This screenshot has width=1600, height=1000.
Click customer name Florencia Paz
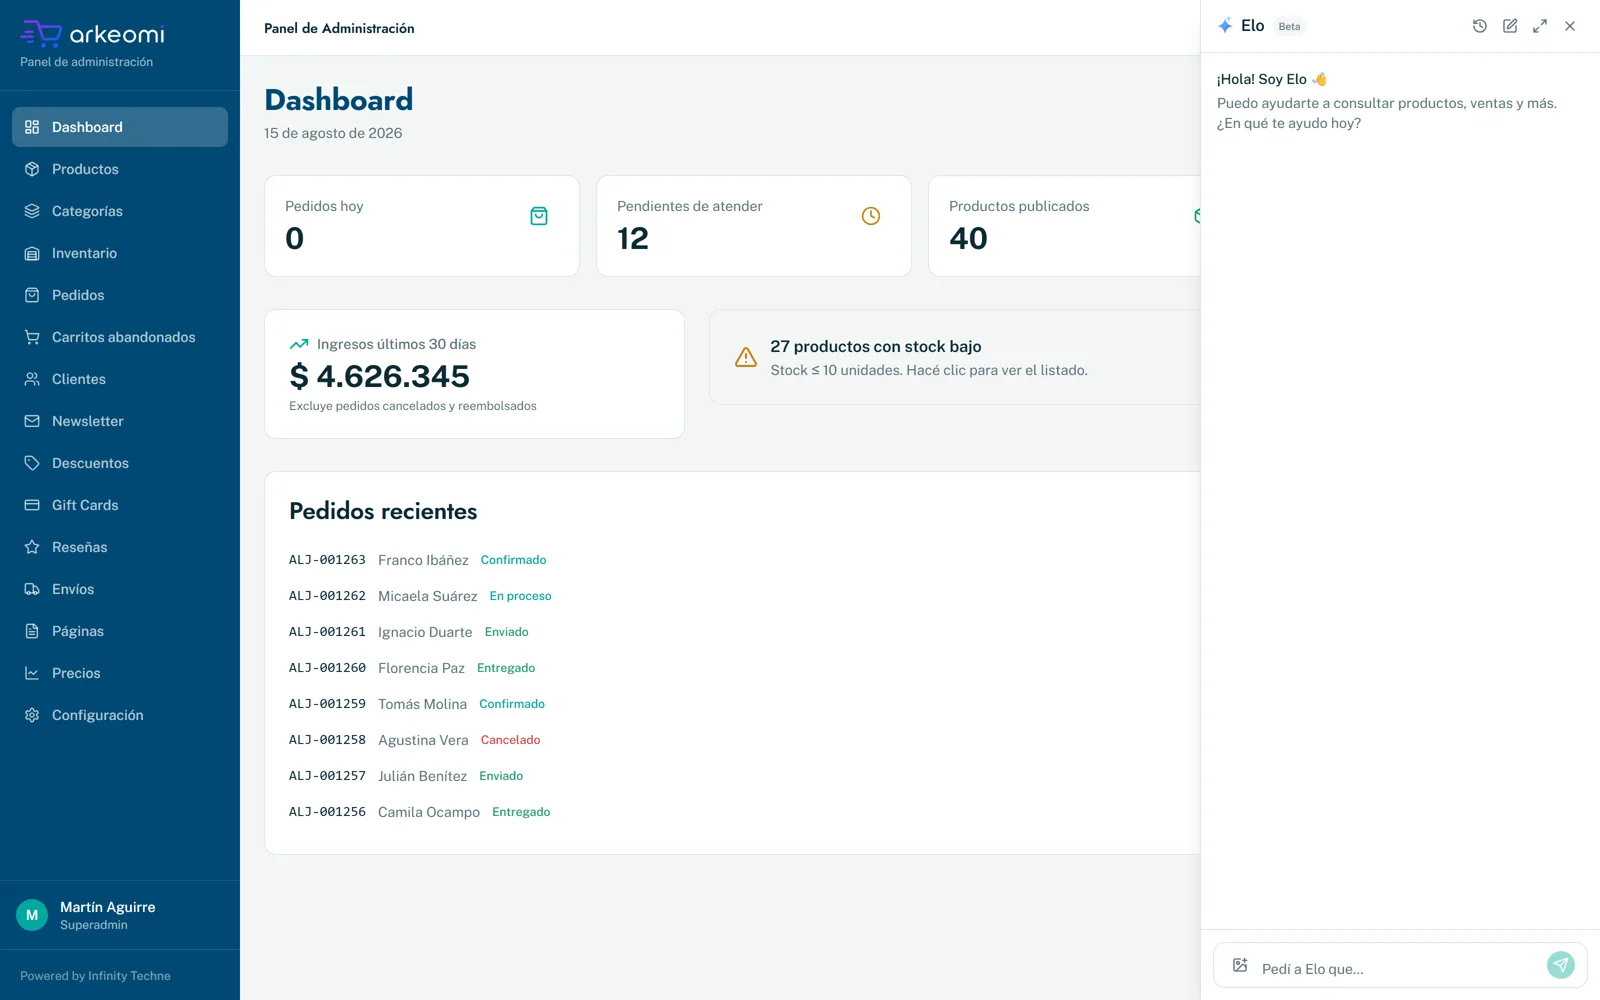[421, 668]
